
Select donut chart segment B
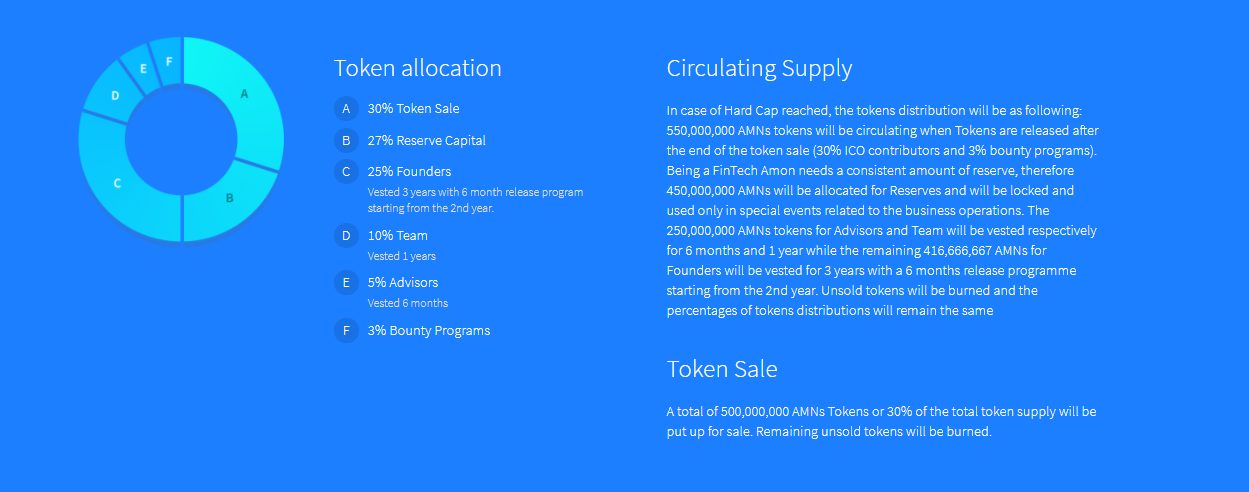tap(229, 197)
